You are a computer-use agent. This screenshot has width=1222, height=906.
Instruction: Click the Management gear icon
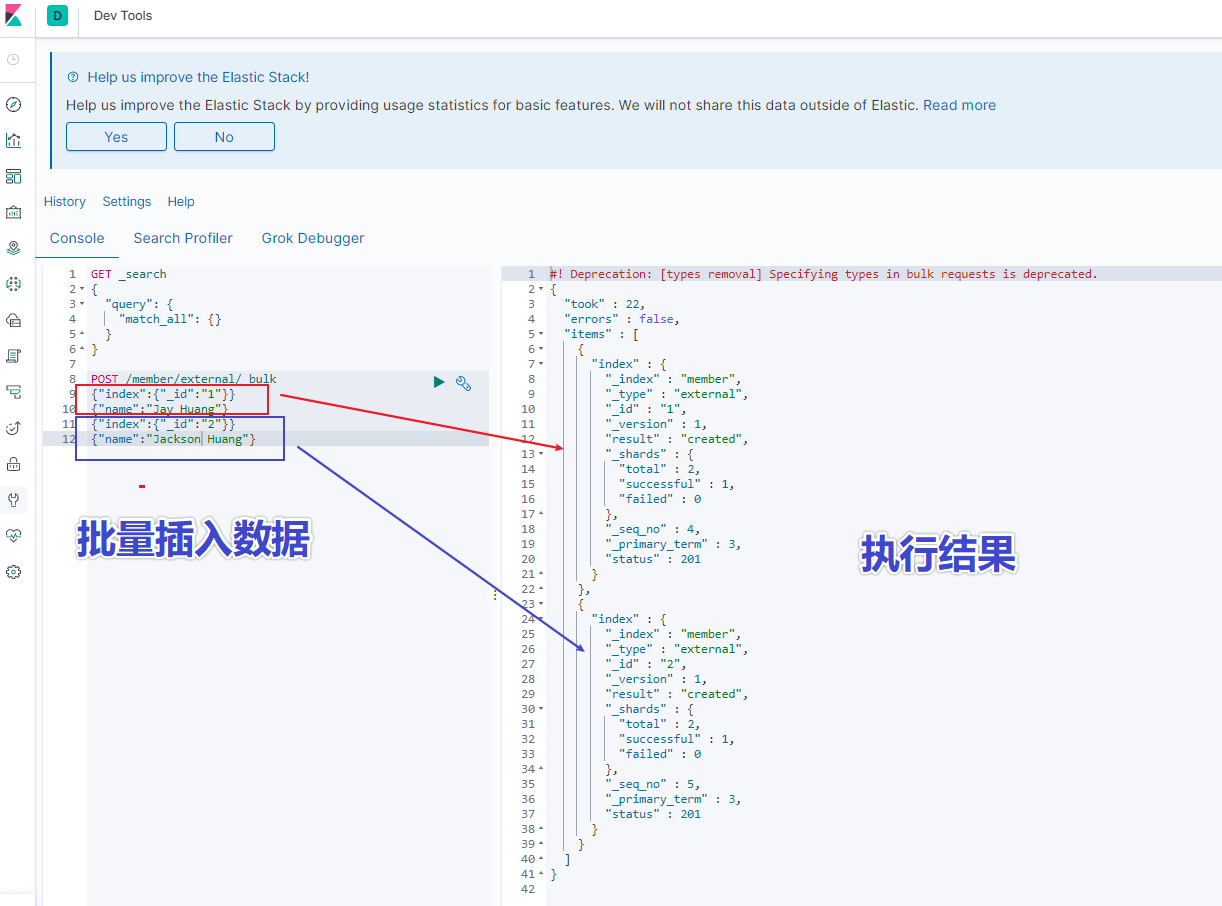(x=13, y=572)
